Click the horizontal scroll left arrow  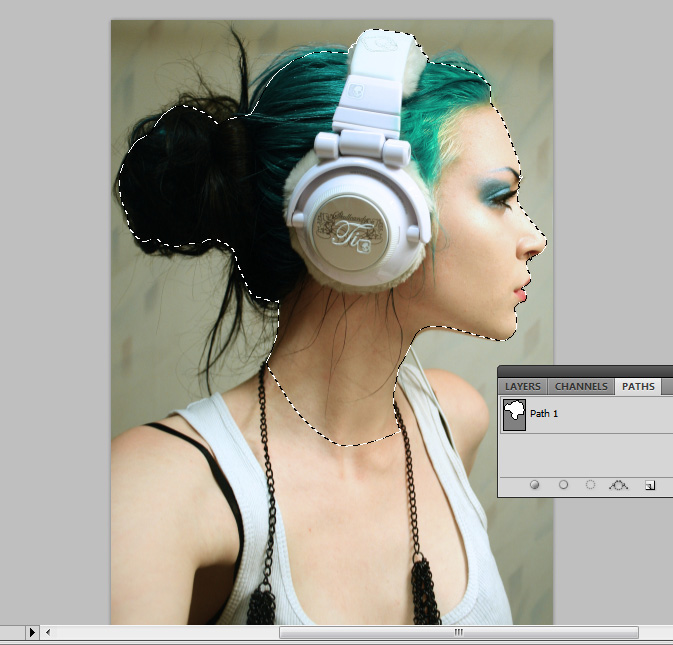point(49,632)
